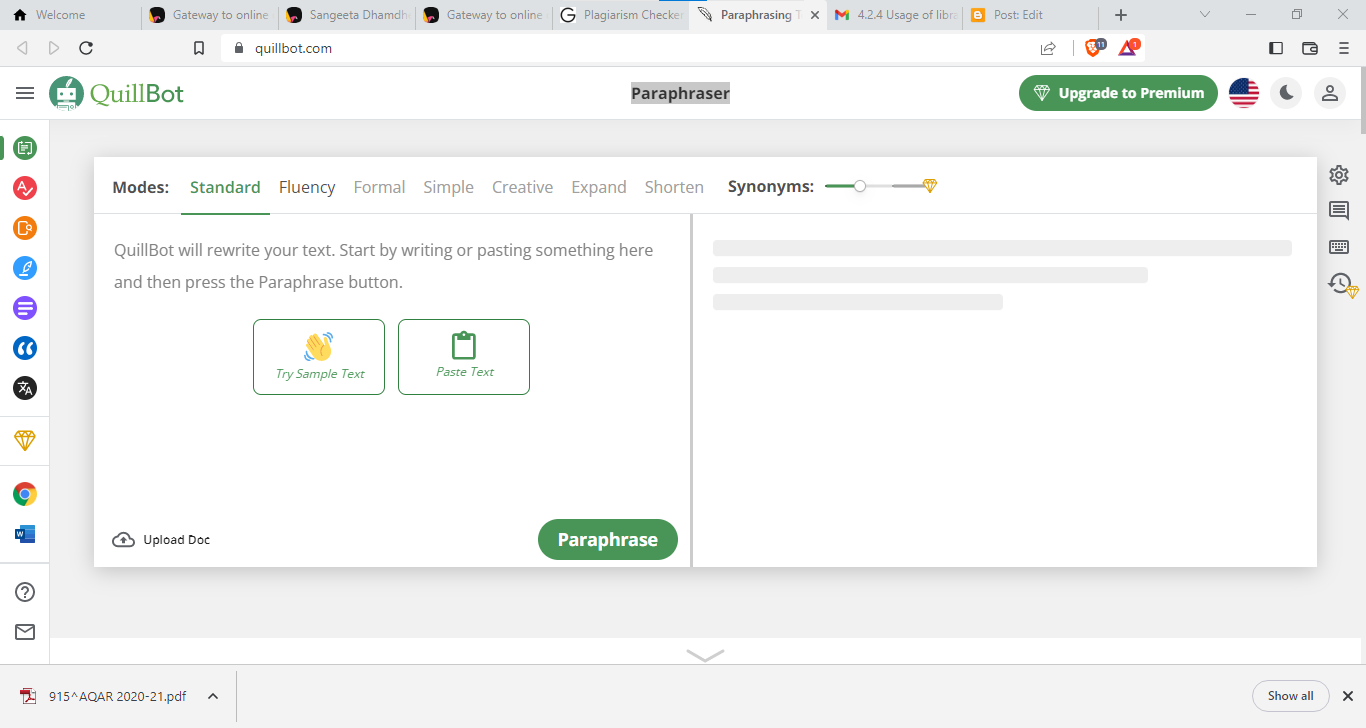Show the browser sidebar panel icon
The image size is (1366, 728).
pos(1276,48)
